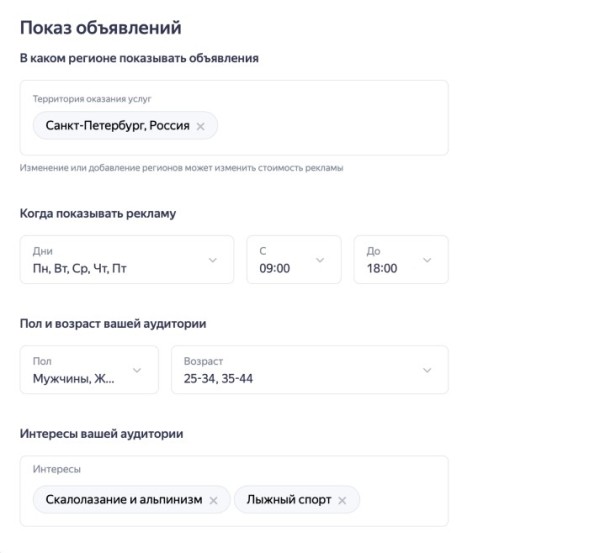Remove the Лыжный спорт interest tag
The image size is (600, 553).
[342, 500]
